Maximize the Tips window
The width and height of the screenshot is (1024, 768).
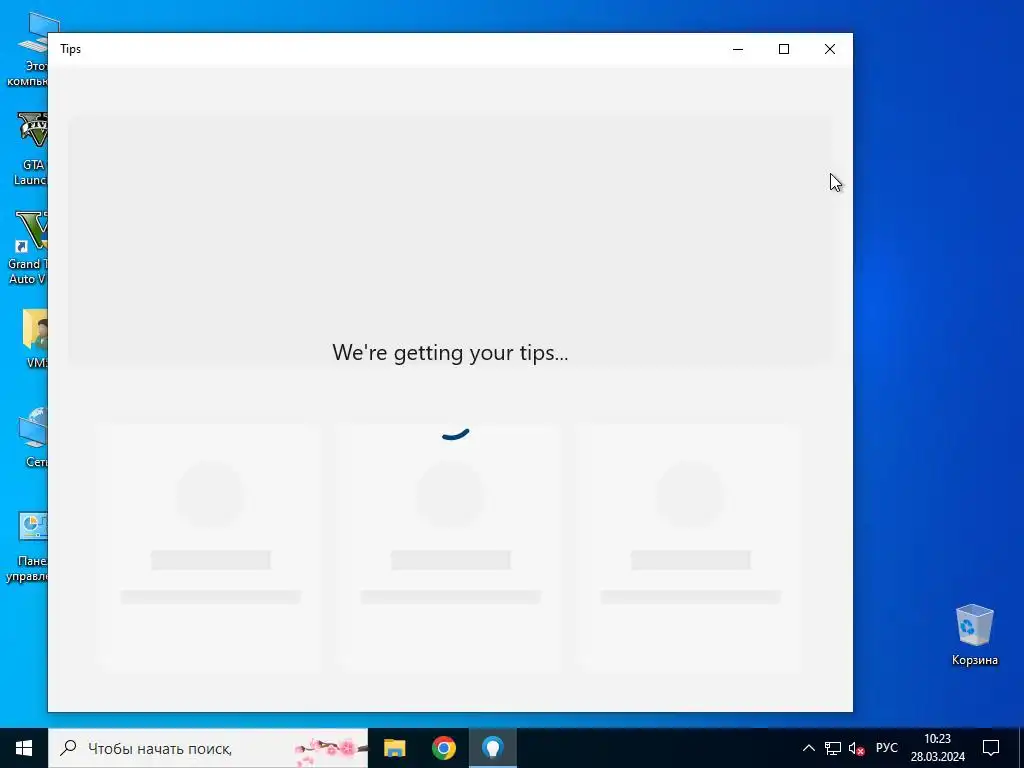click(784, 49)
